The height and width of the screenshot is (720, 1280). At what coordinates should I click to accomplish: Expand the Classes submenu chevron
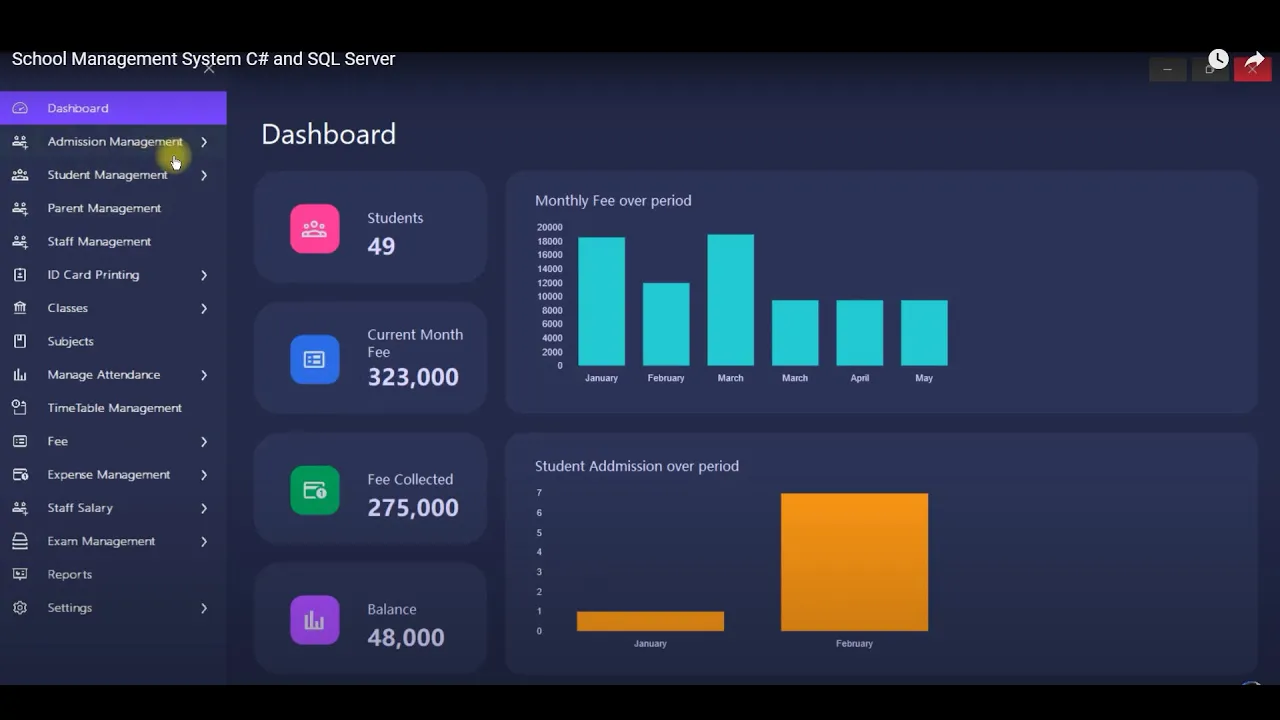click(x=204, y=308)
